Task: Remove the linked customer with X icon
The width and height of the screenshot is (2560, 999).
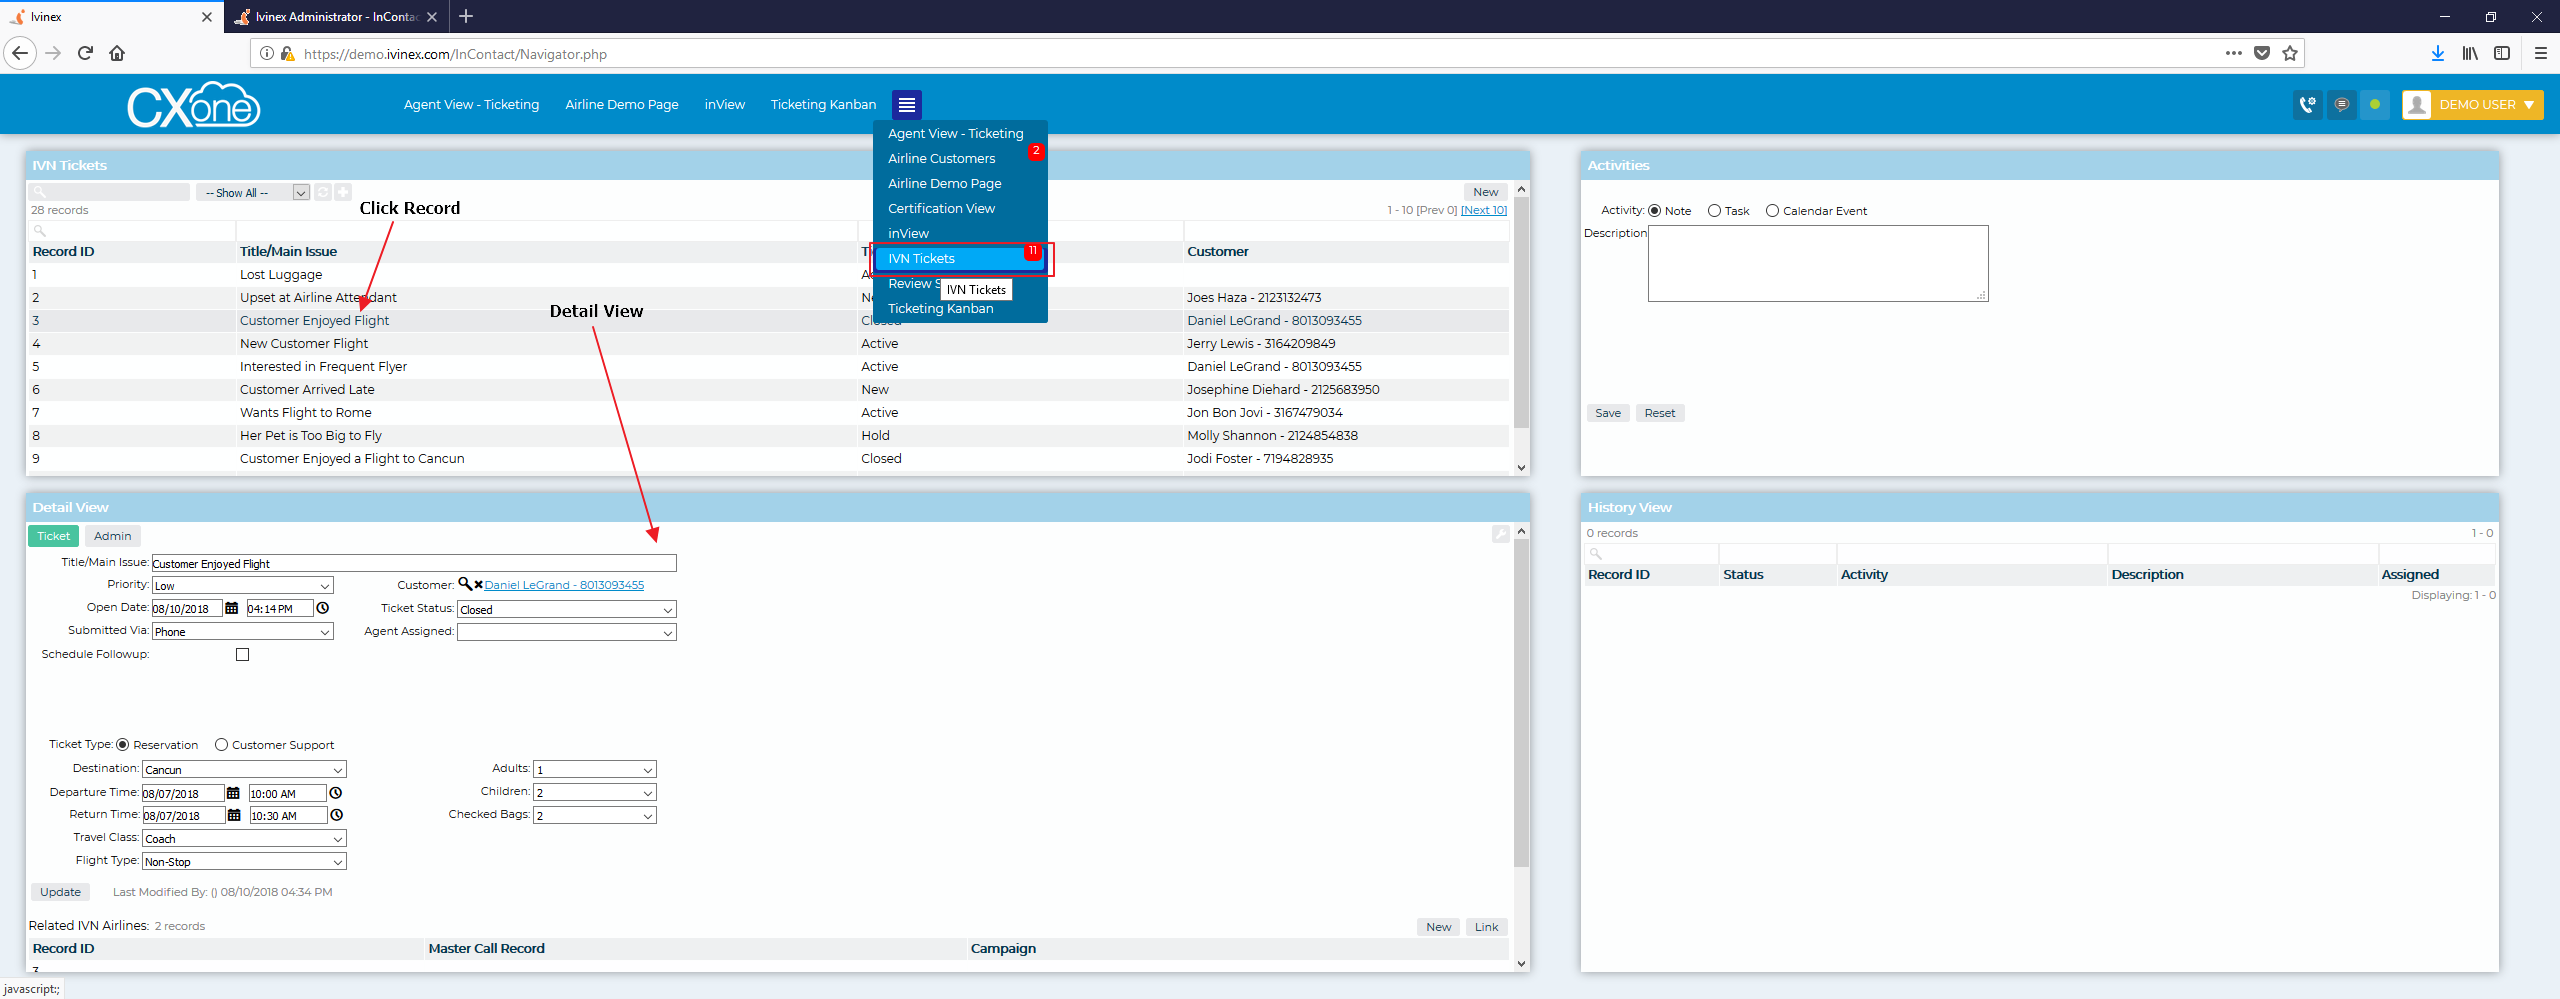Action: [479, 585]
